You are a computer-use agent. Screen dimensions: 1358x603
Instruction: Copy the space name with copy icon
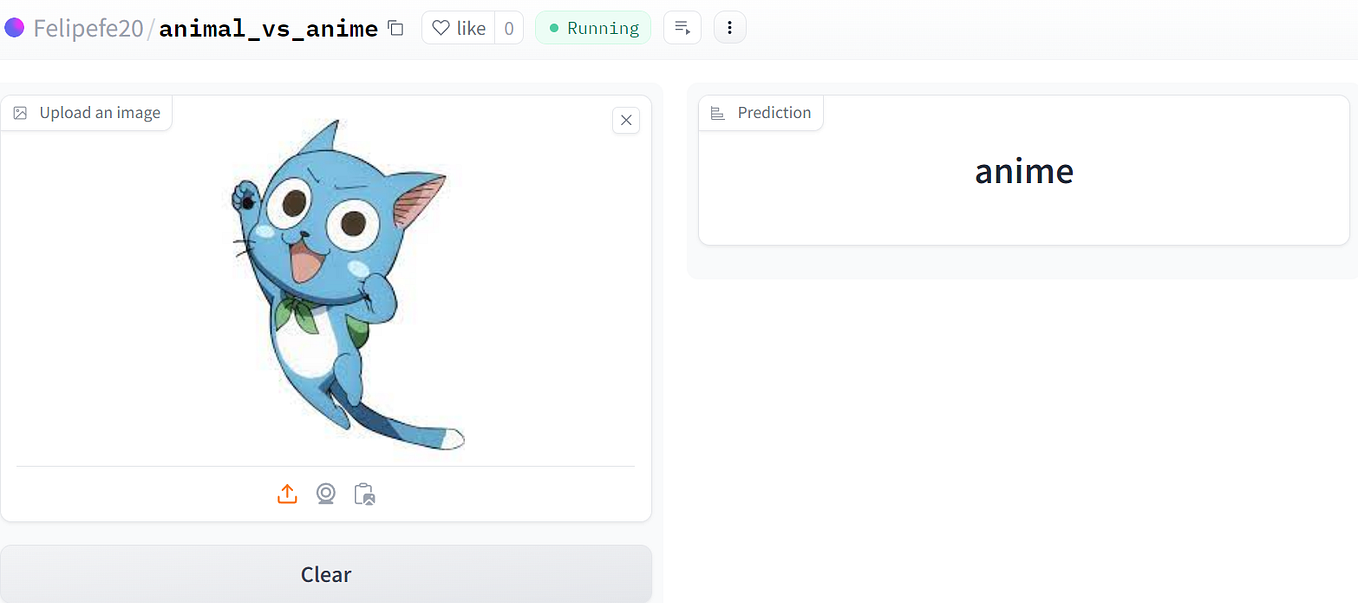(396, 28)
